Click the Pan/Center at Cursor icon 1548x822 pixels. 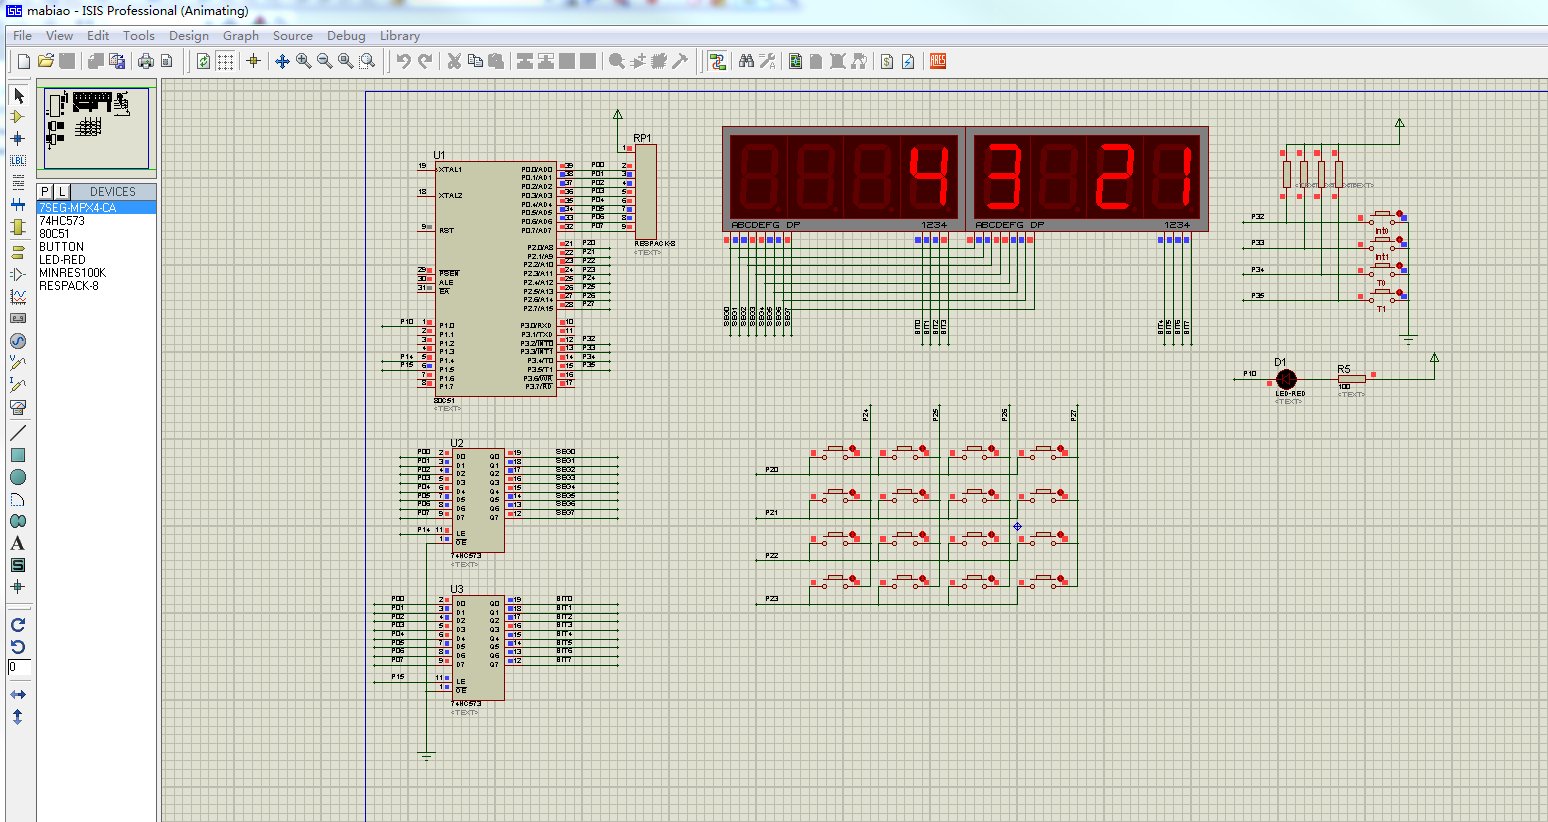click(x=282, y=61)
